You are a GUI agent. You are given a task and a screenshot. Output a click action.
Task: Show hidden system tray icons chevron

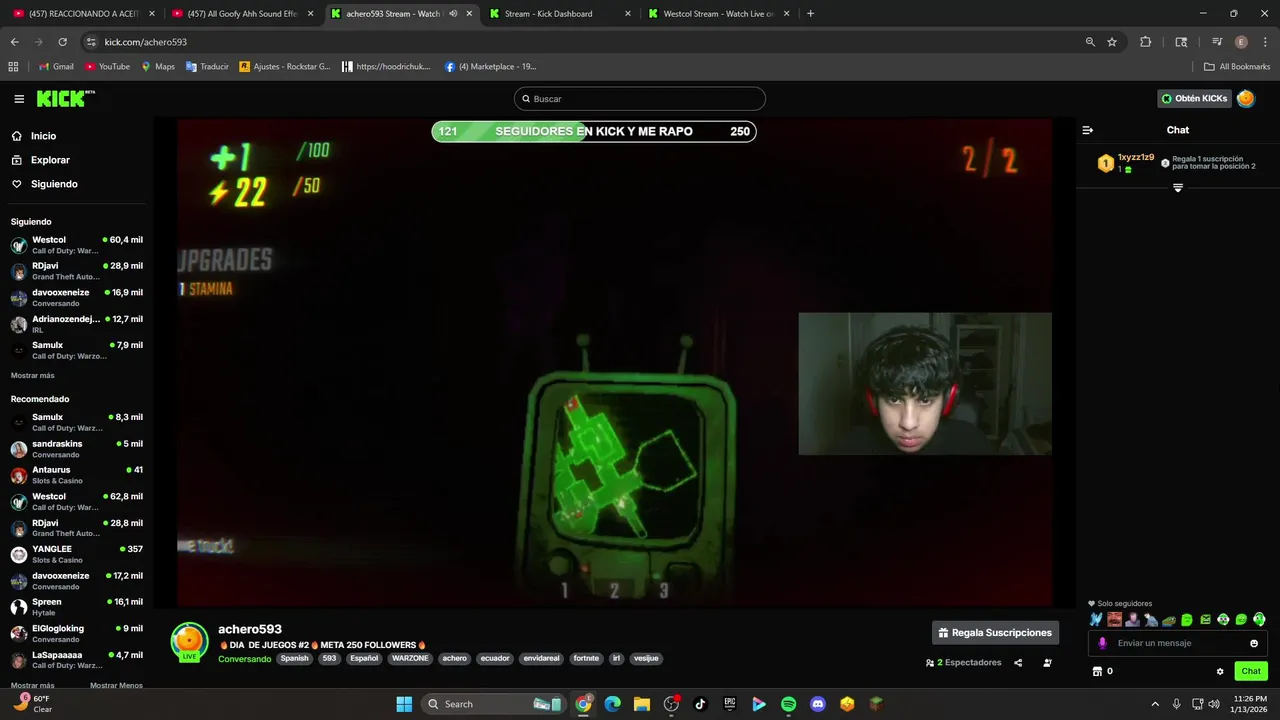point(1155,704)
